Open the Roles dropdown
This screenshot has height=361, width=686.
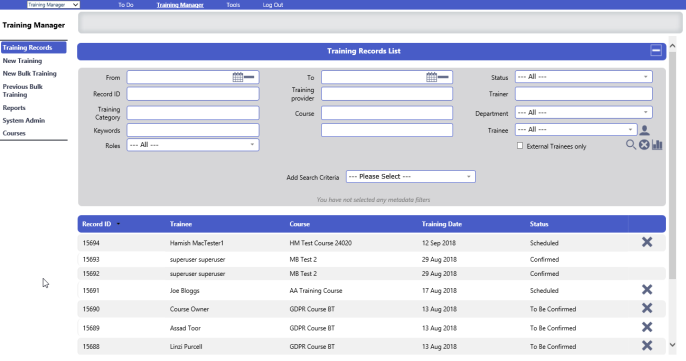click(193, 145)
